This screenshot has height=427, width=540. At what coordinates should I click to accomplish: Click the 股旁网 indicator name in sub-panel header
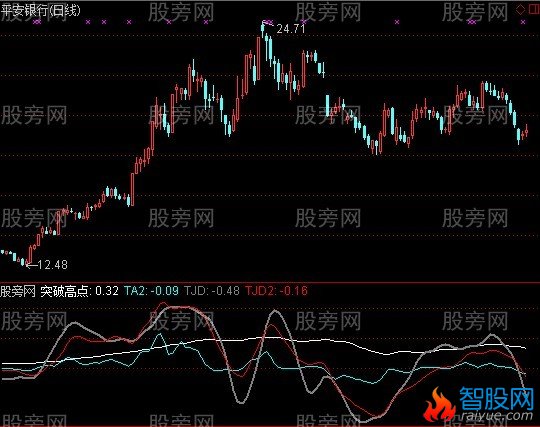[x=18, y=291]
